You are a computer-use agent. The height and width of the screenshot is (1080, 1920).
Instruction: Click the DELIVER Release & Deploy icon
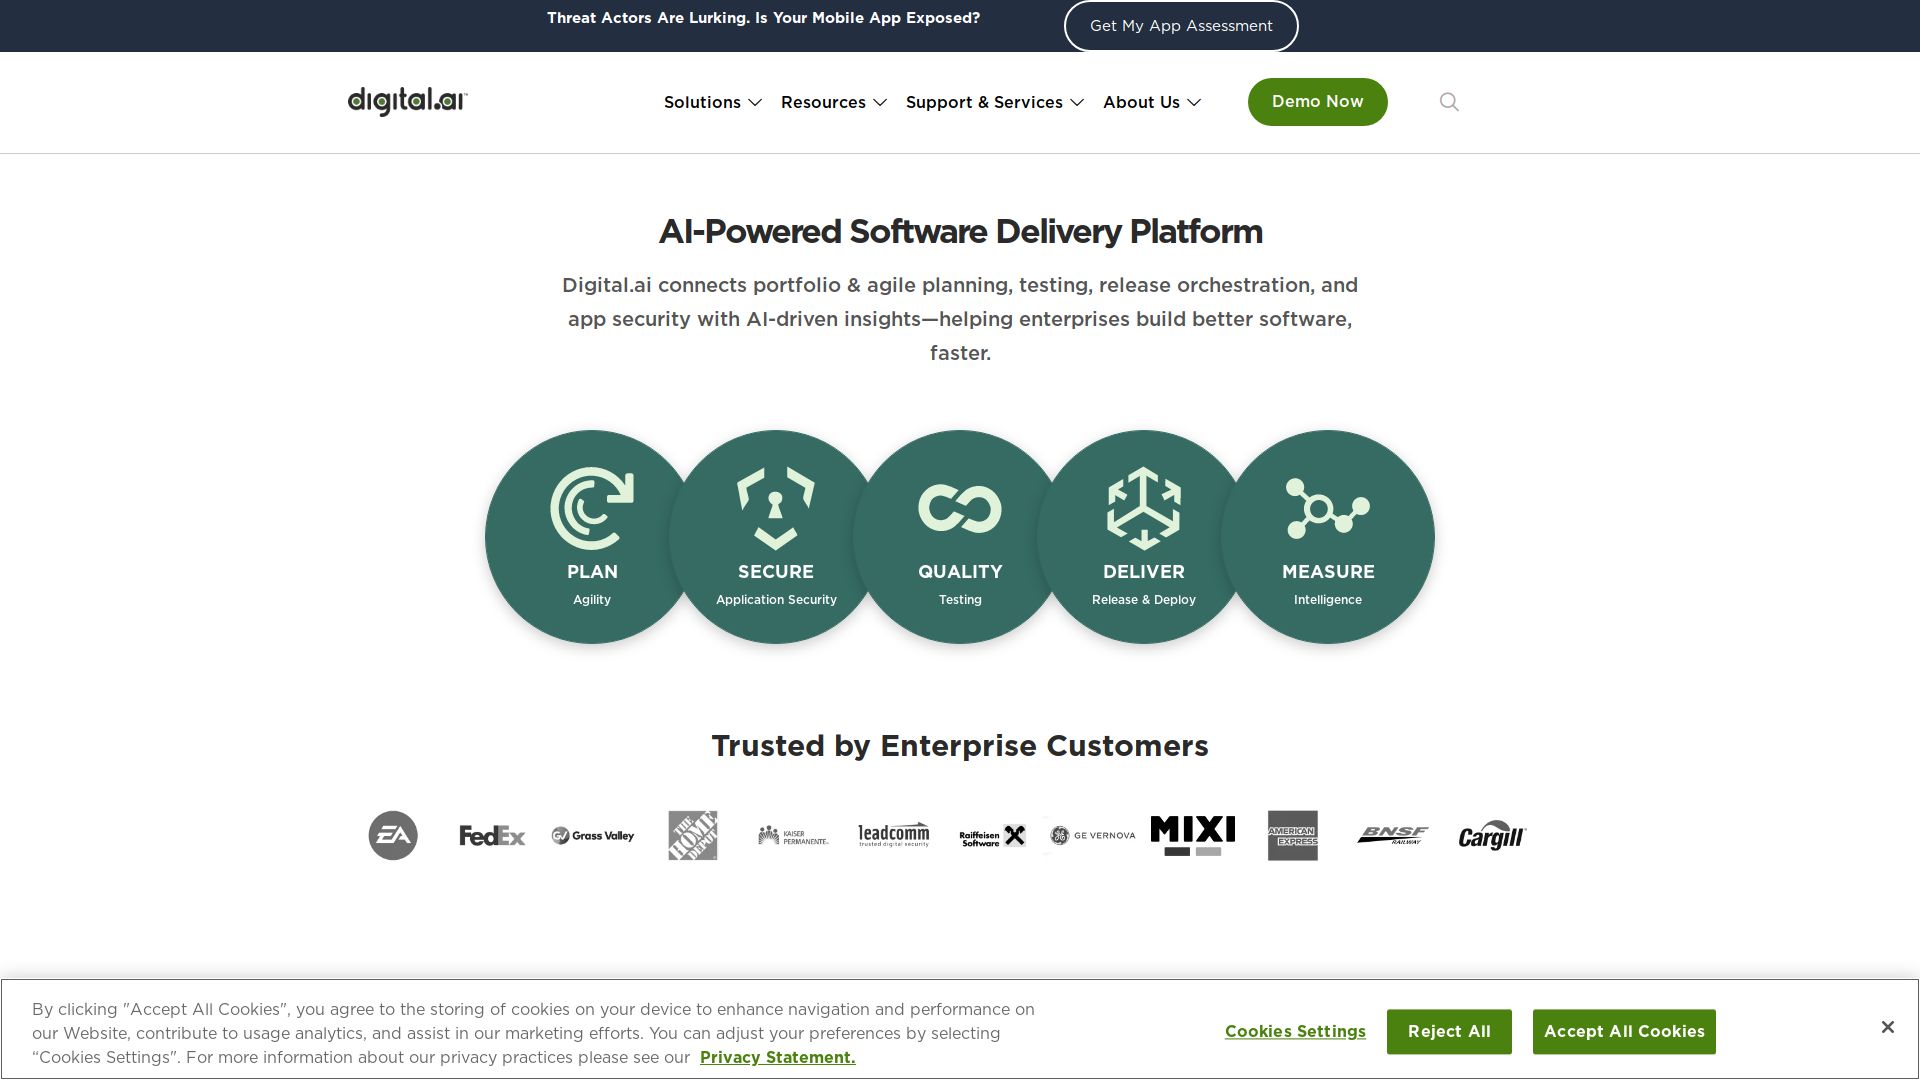click(1143, 509)
